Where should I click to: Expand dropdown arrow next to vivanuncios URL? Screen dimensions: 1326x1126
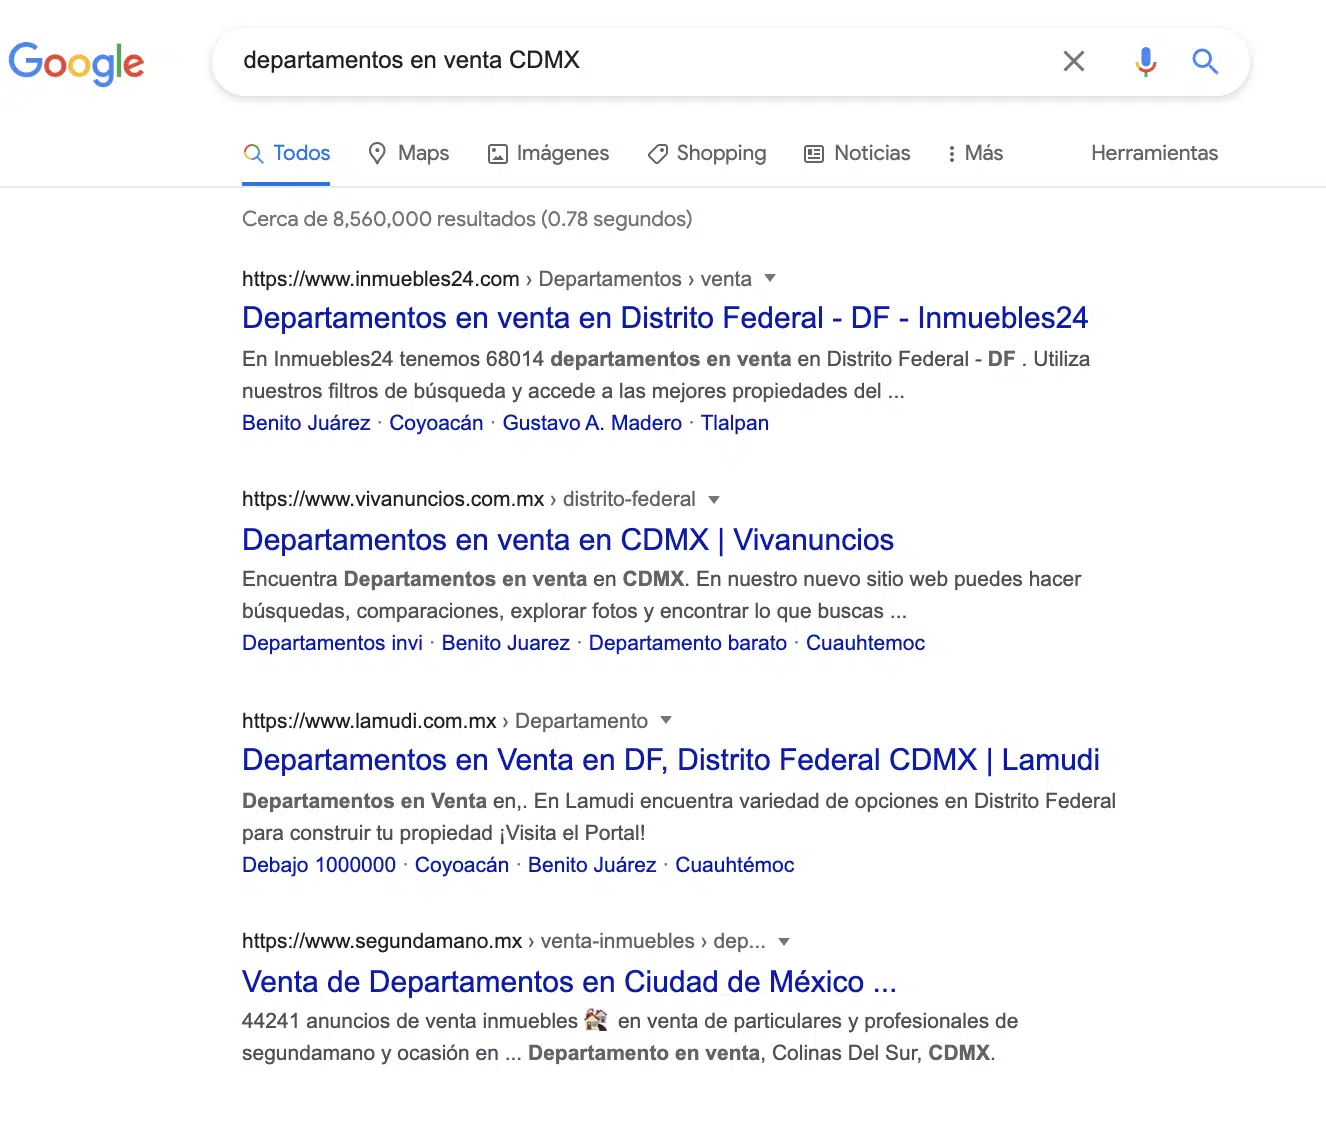[x=714, y=499]
